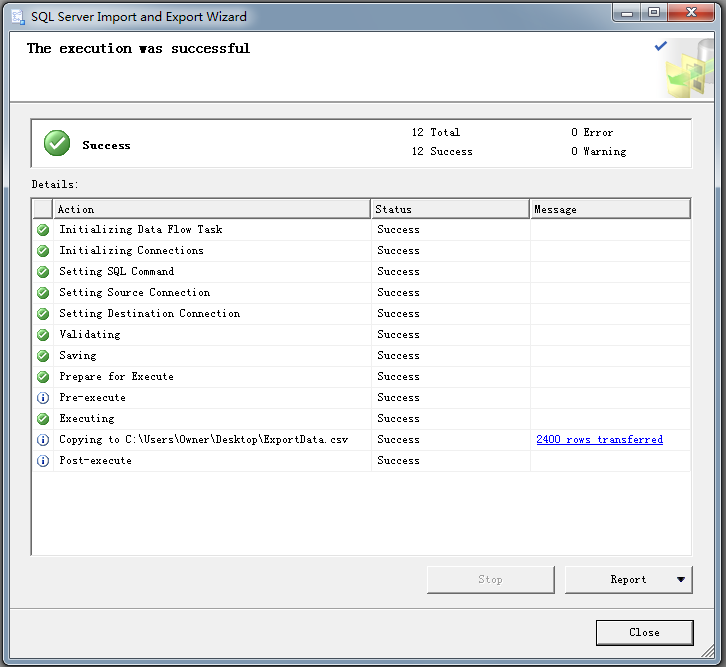Minimize the wizard window

627,13
